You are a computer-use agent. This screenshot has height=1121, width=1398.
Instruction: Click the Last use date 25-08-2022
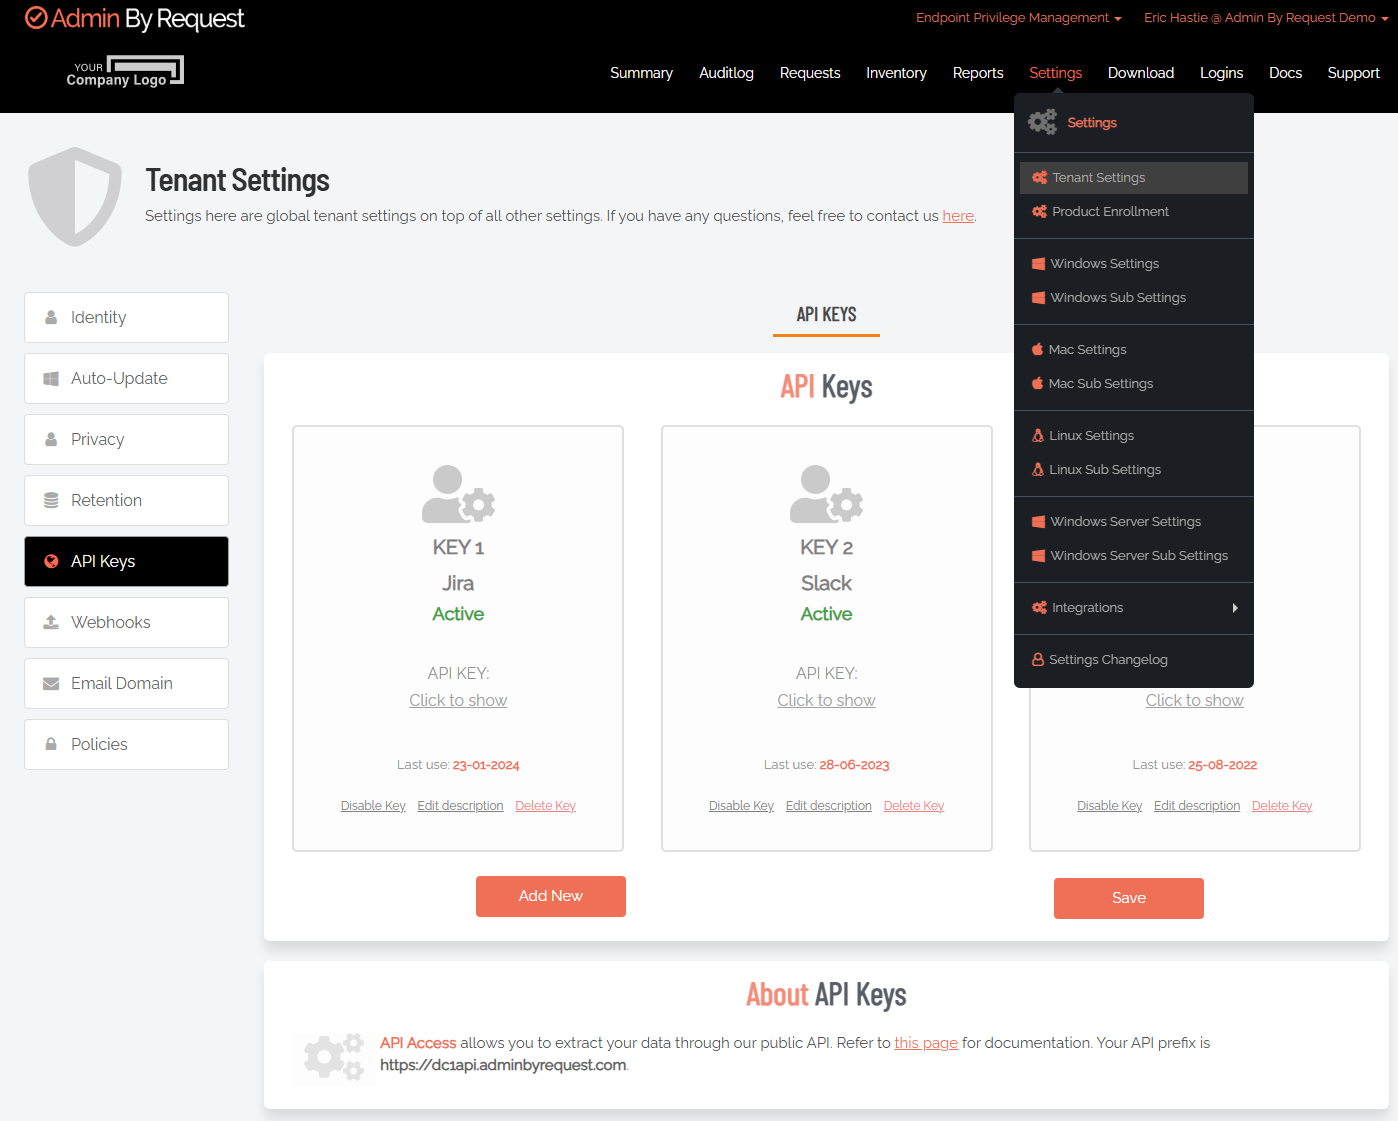point(1222,765)
